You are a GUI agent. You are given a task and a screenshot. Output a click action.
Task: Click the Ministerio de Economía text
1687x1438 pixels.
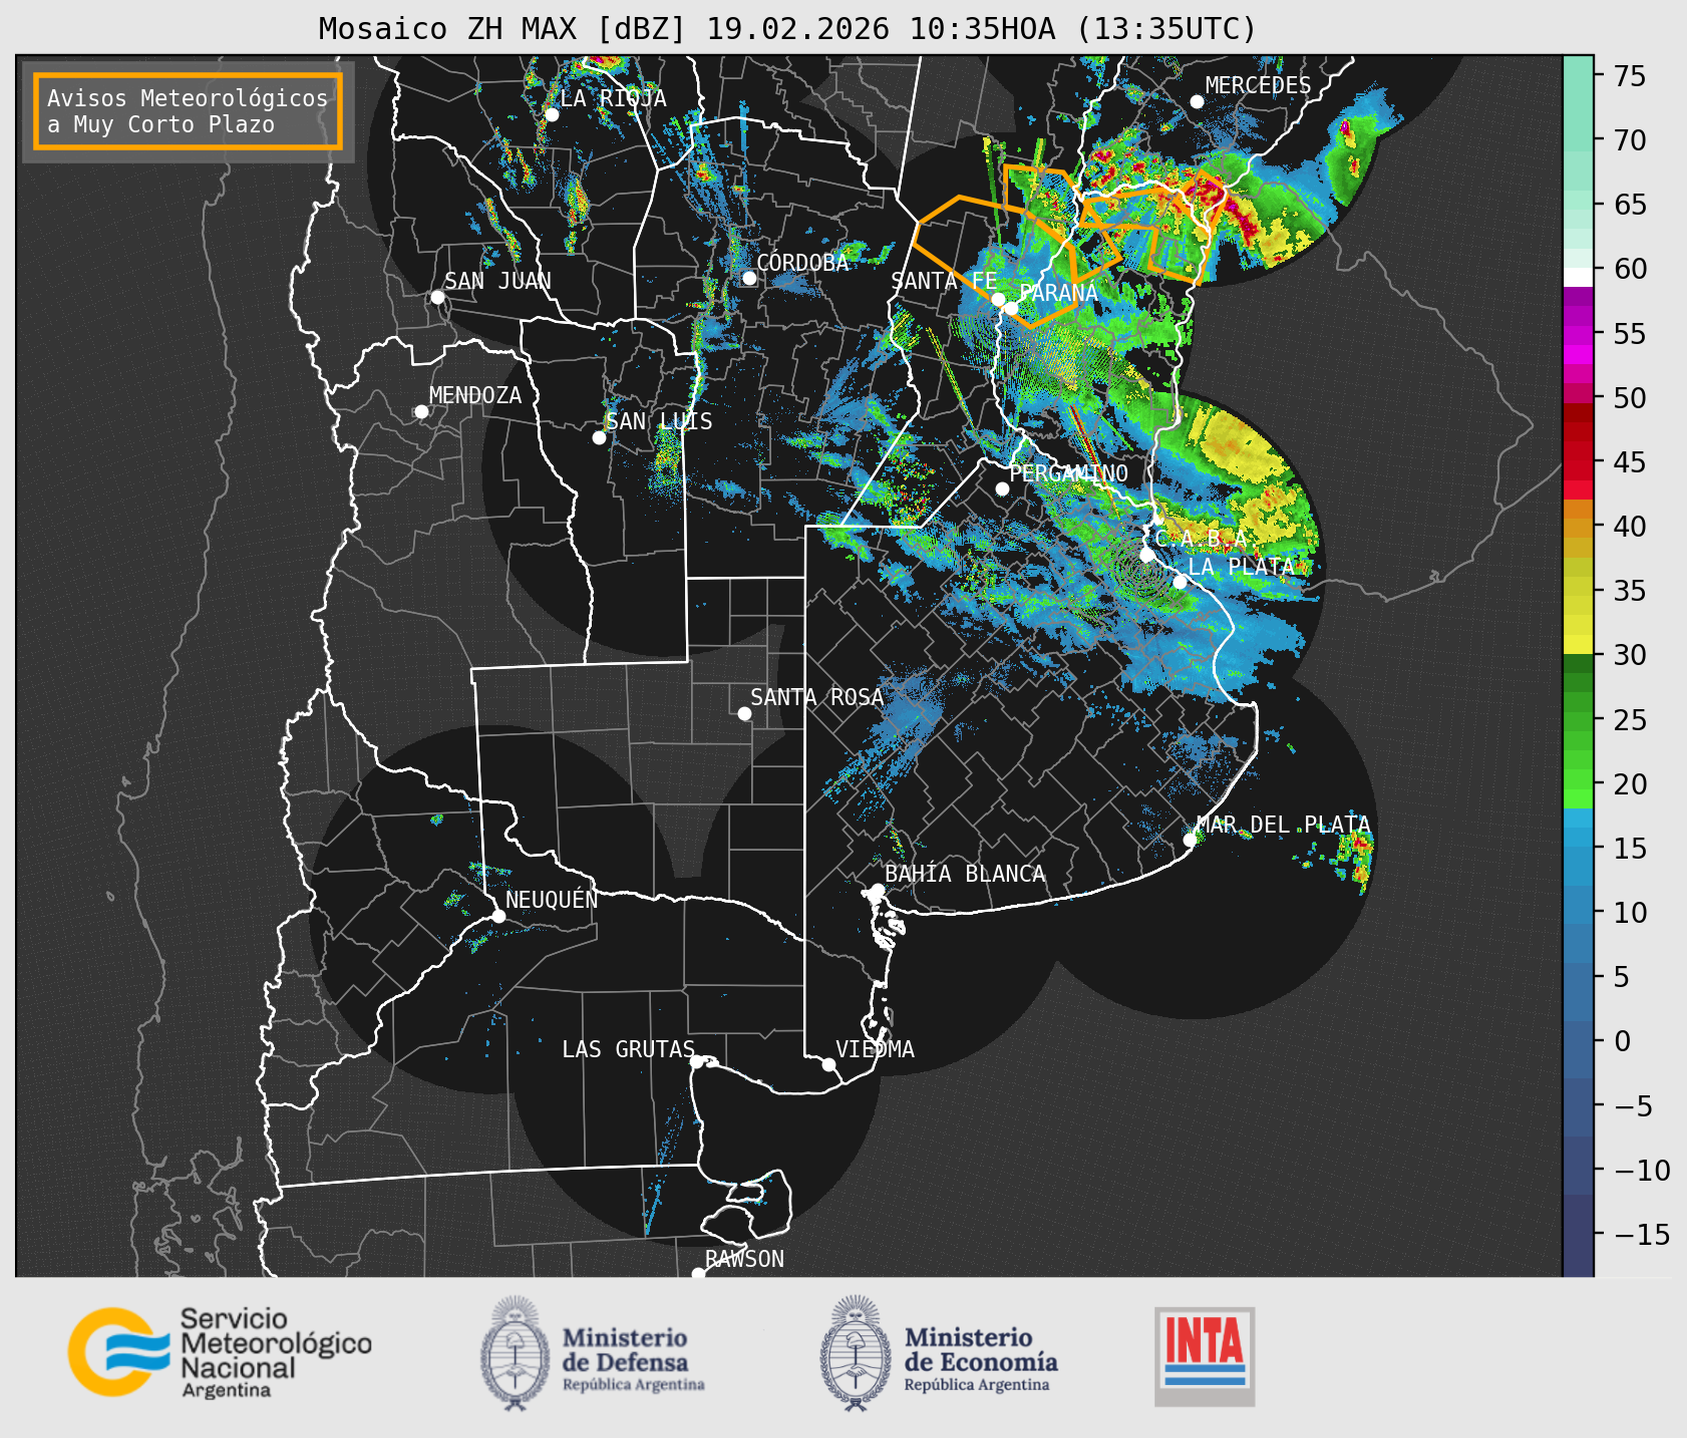click(x=980, y=1359)
